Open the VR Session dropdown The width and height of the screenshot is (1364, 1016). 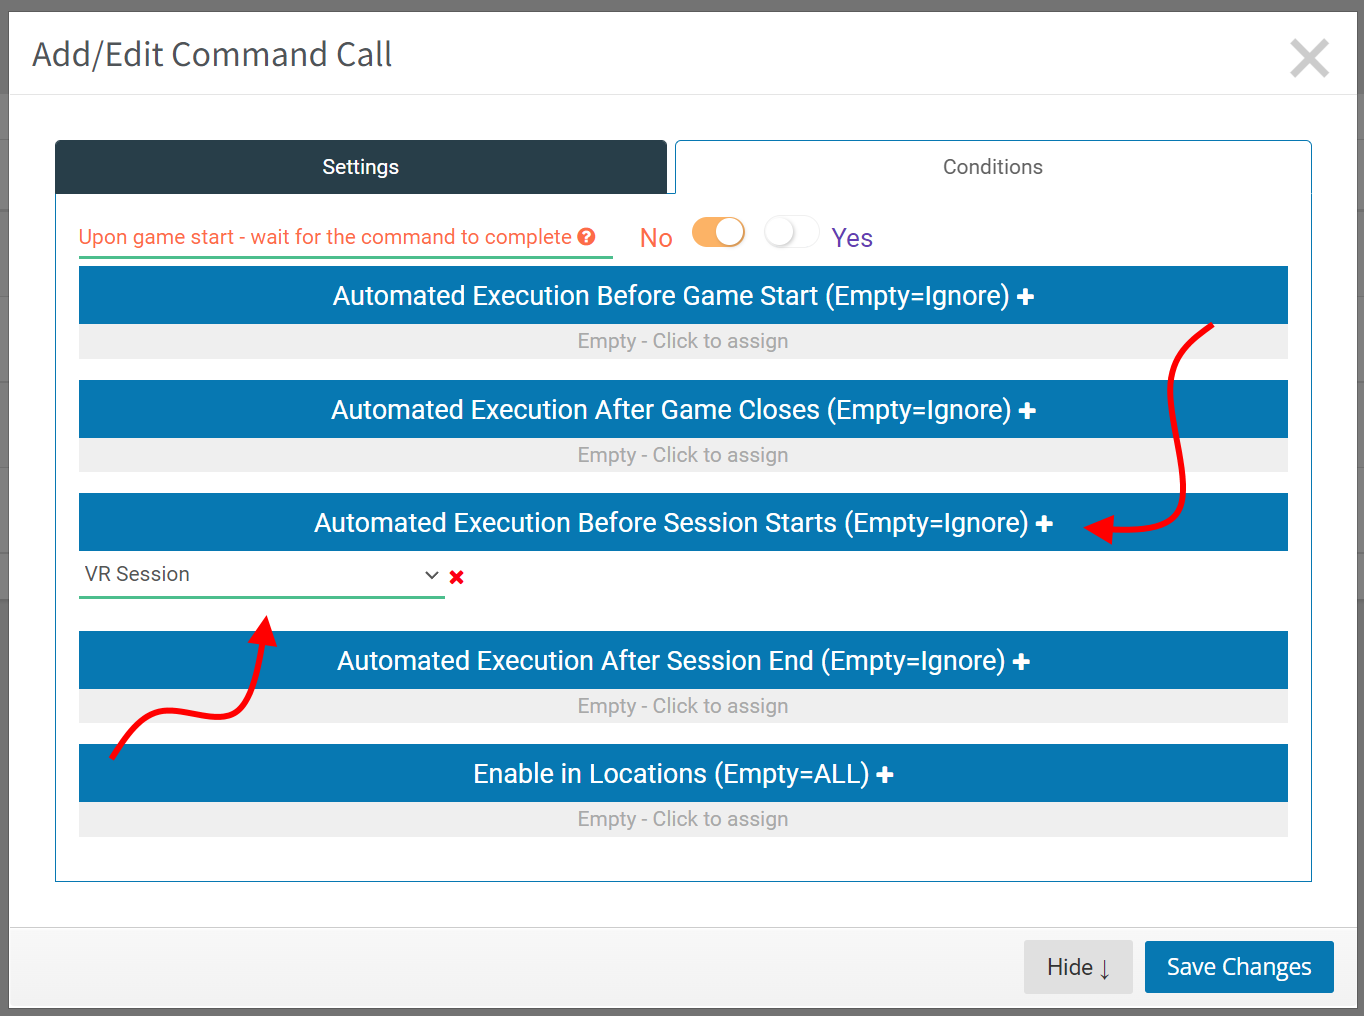262,575
